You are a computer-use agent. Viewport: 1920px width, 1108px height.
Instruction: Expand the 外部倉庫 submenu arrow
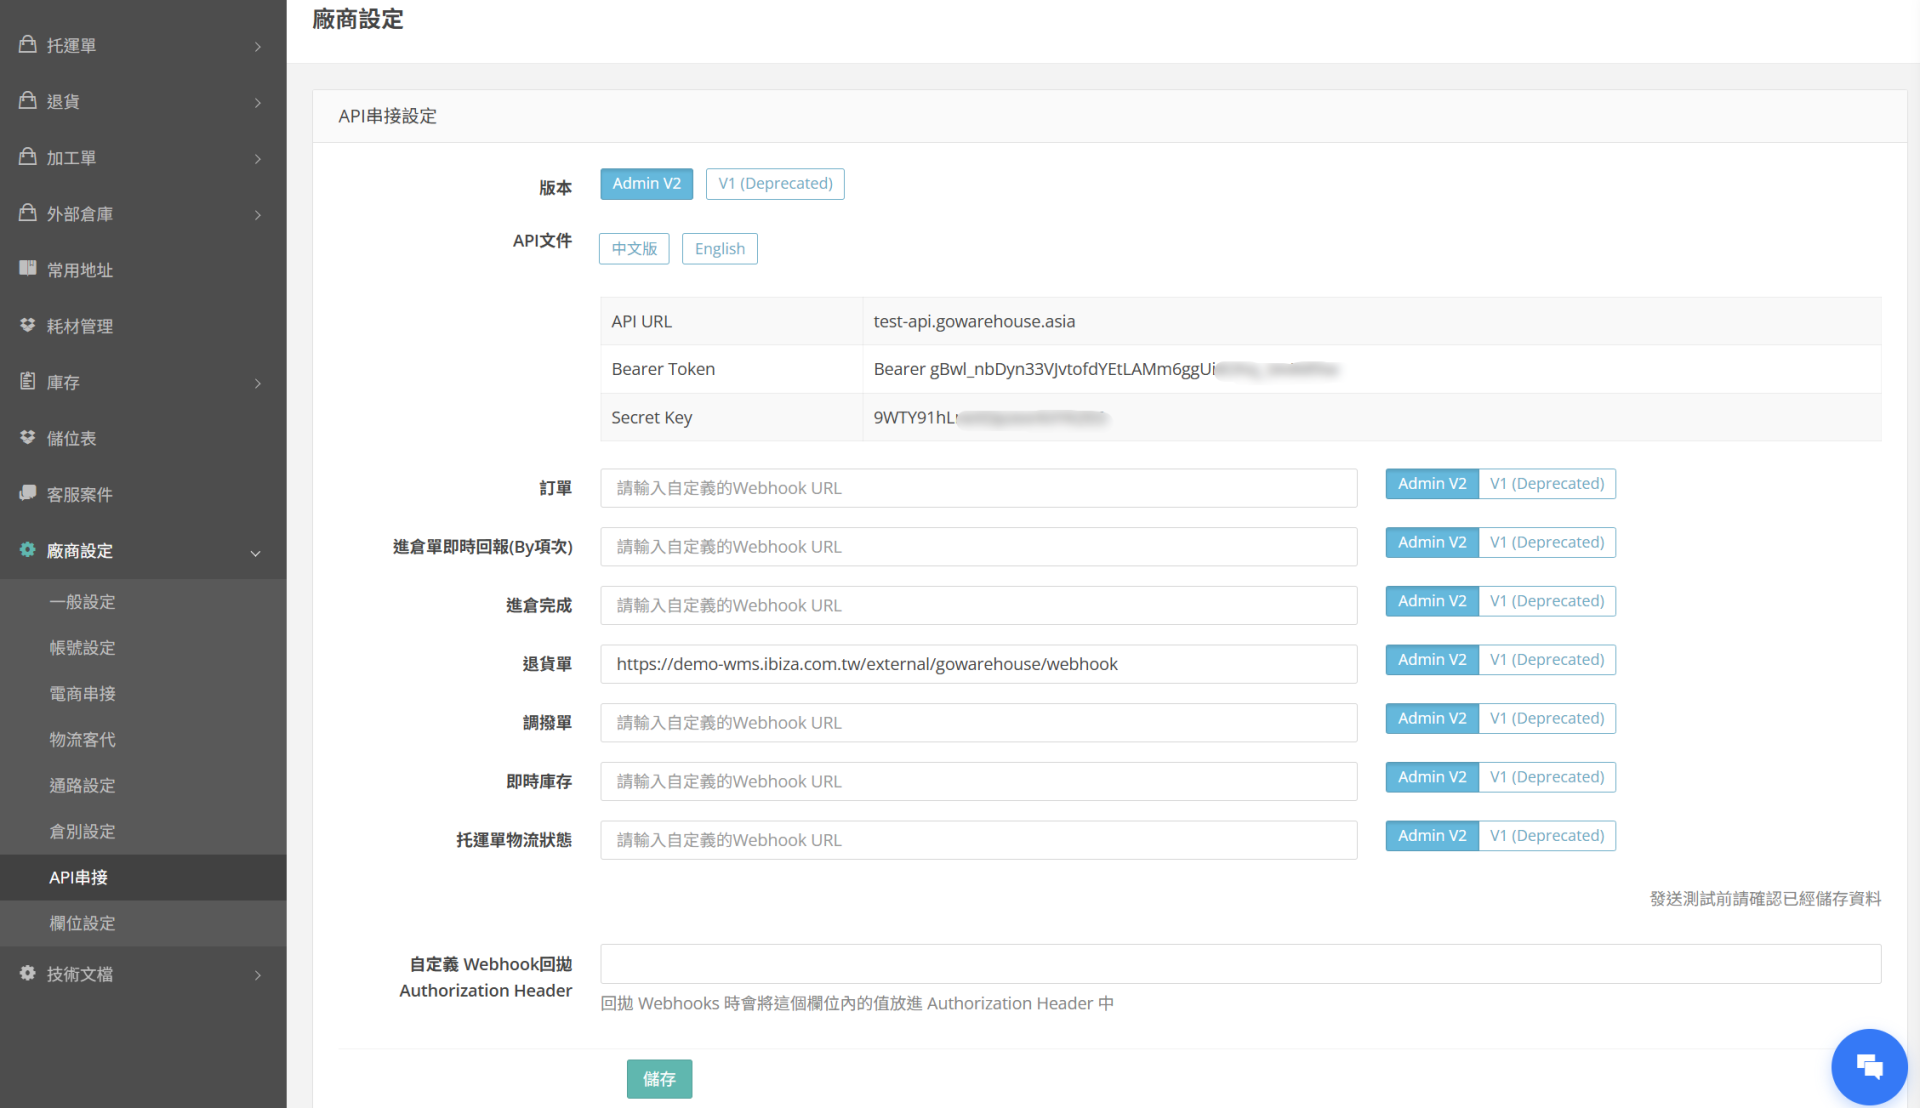point(258,215)
